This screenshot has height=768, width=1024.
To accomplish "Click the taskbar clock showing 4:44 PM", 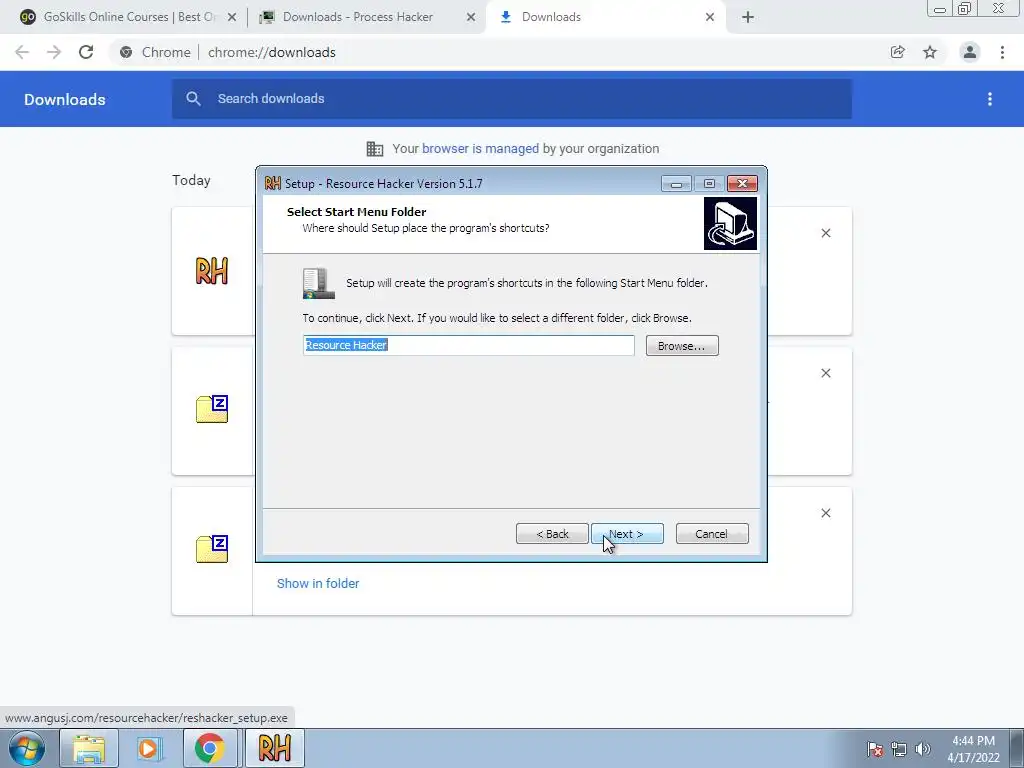I will pos(973,749).
